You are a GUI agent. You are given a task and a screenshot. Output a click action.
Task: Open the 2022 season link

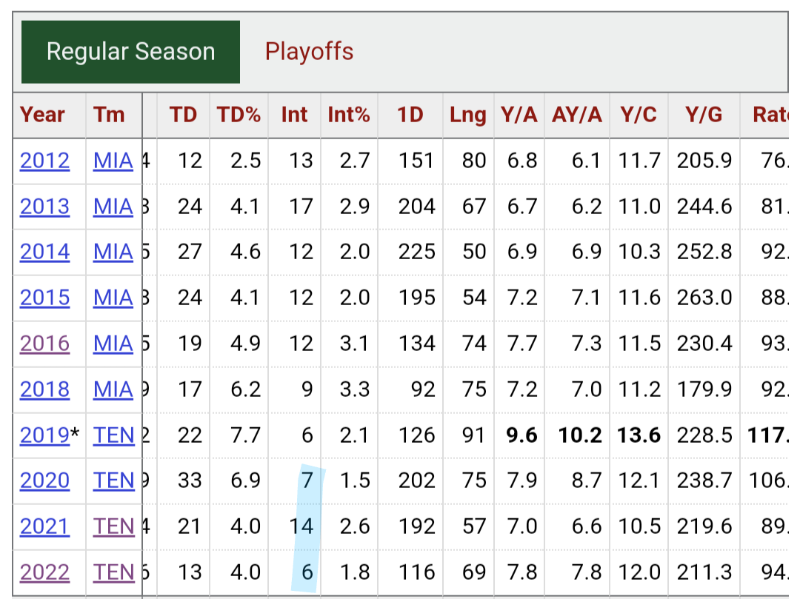point(45,572)
